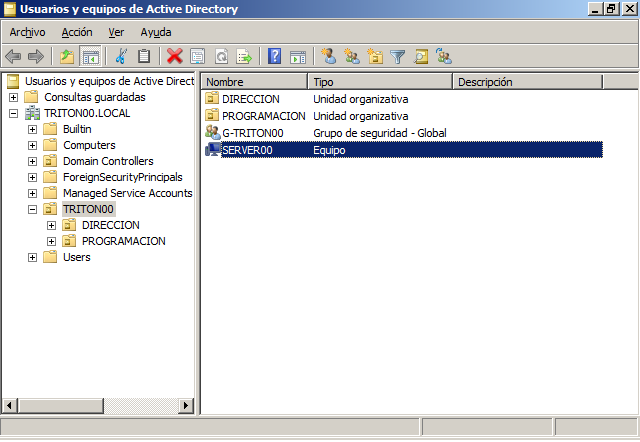Viewport: 640px width, 442px height.
Task: Collapse the TRITON00.LOCAL domain node
Action: 13,113
